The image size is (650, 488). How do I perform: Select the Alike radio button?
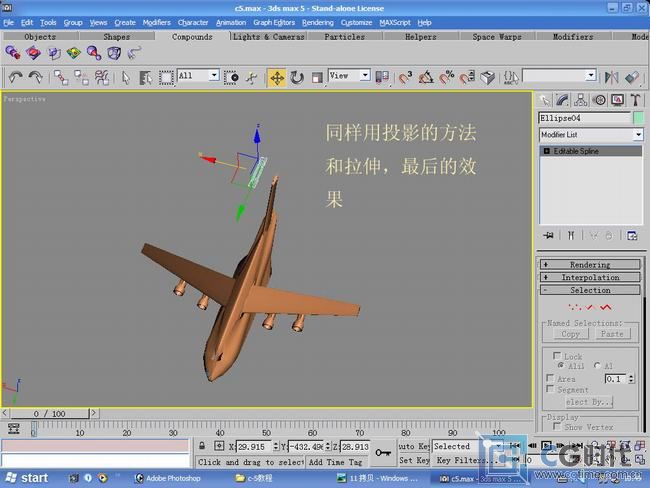tap(561, 365)
